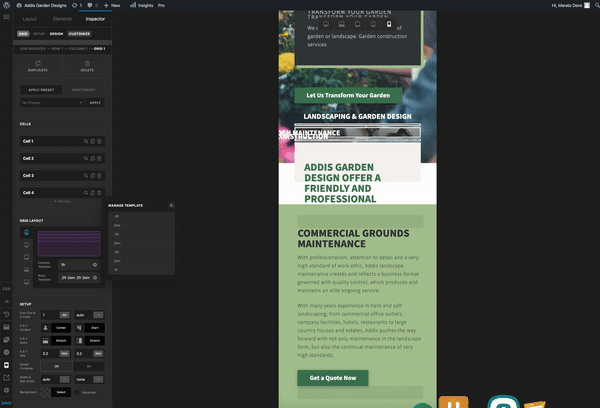Screen dimensions: 600x408
Task: Open the Marato Devs user account
Action: (570, 5)
